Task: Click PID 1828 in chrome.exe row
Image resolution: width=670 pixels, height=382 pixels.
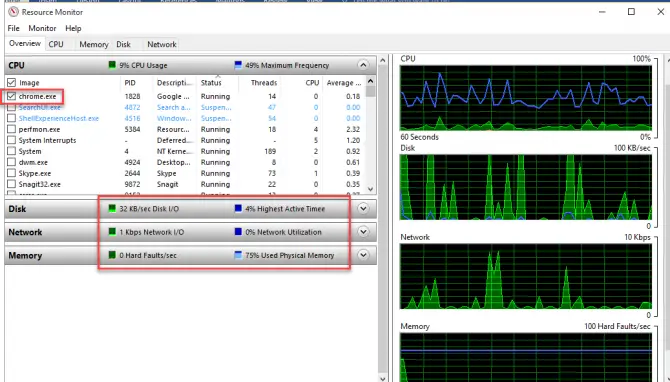Action: pos(132,96)
